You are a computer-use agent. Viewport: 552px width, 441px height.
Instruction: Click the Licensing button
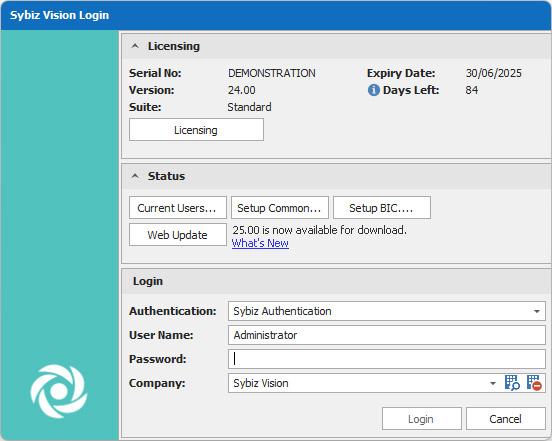tap(196, 130)
